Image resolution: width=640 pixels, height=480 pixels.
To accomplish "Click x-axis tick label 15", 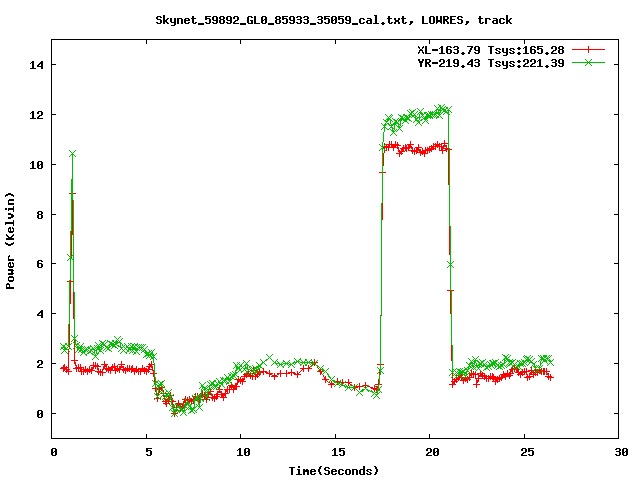I will pos(338,452).
